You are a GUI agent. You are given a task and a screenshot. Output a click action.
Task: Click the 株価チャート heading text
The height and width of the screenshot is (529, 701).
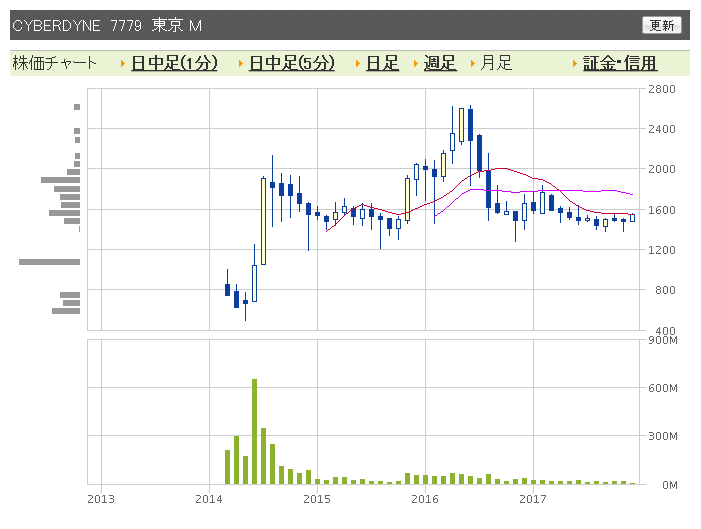55,63
